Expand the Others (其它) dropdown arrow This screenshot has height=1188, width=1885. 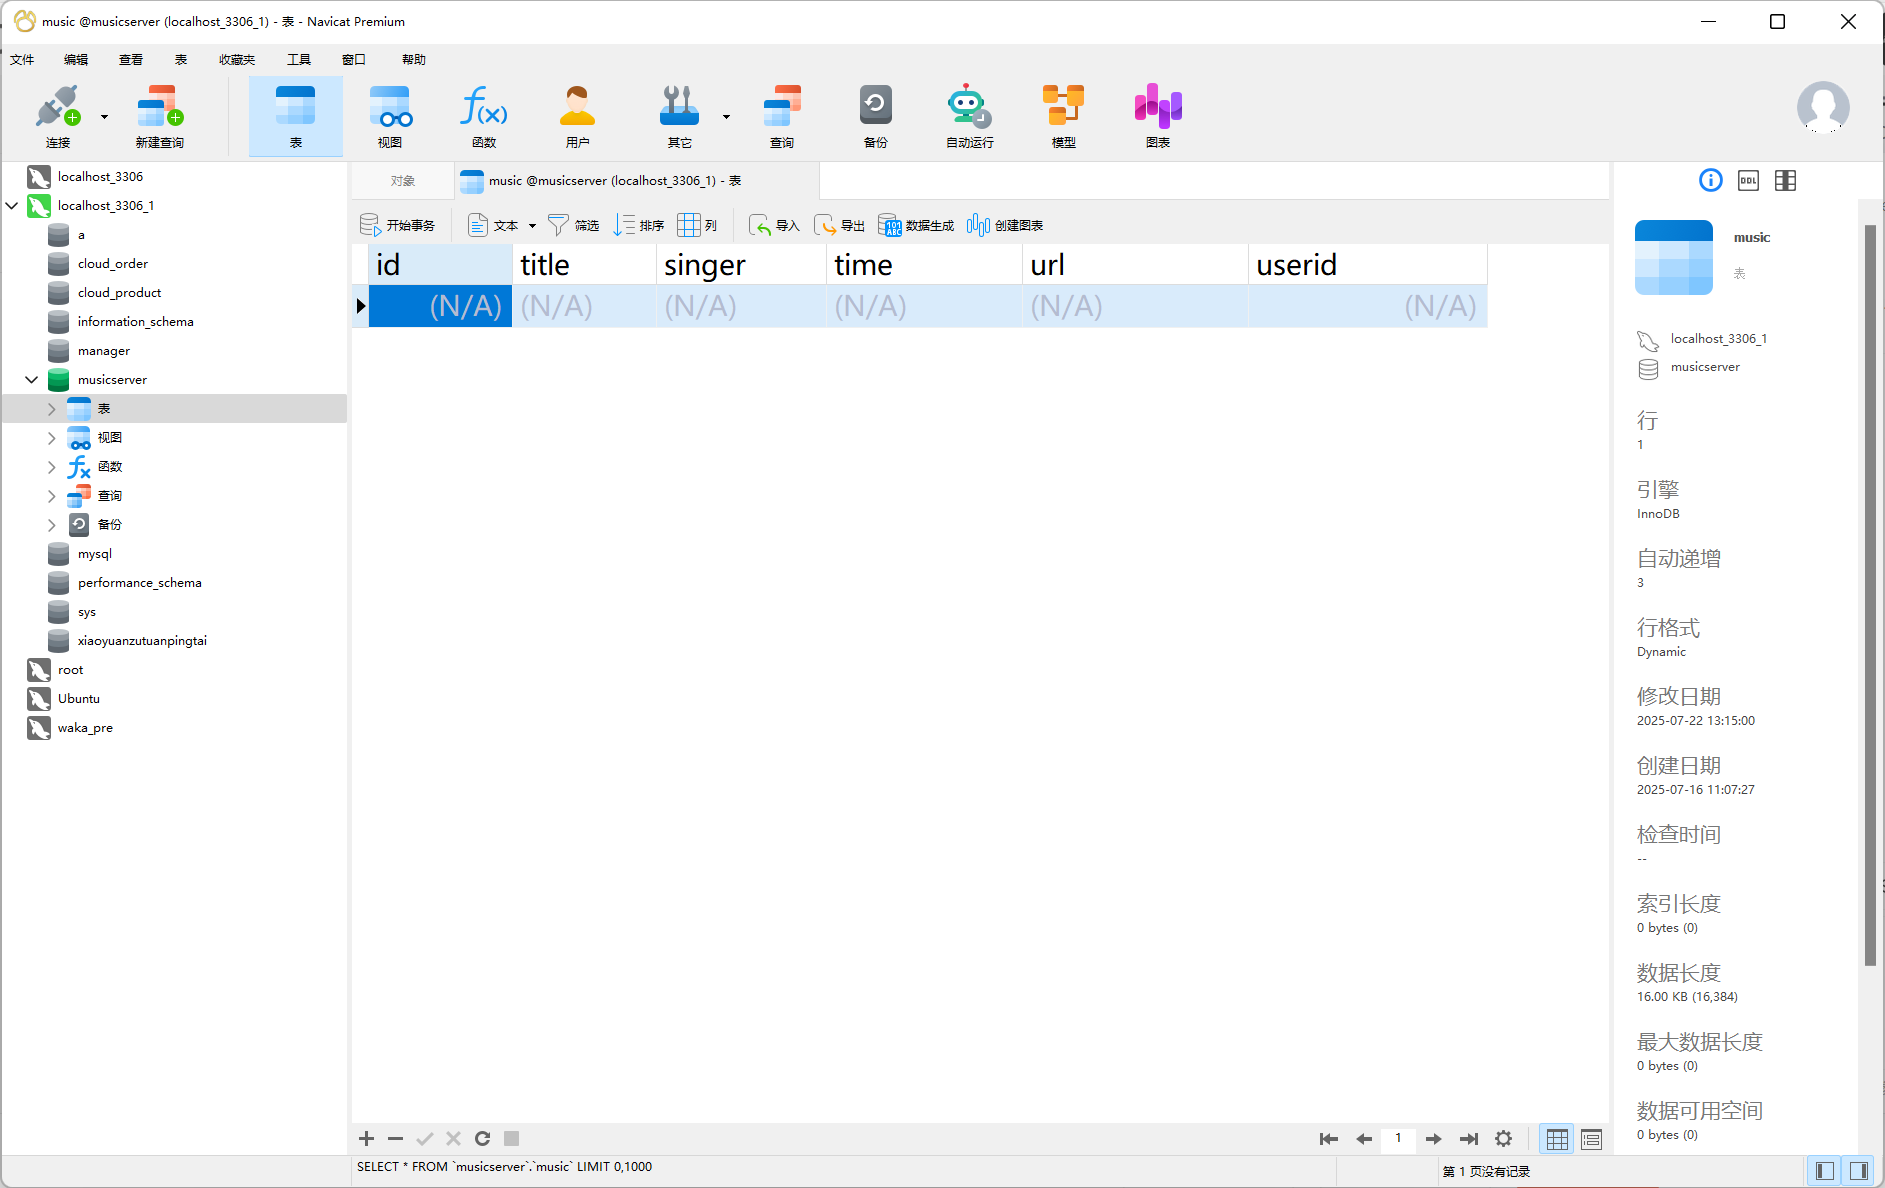(726, 117)
